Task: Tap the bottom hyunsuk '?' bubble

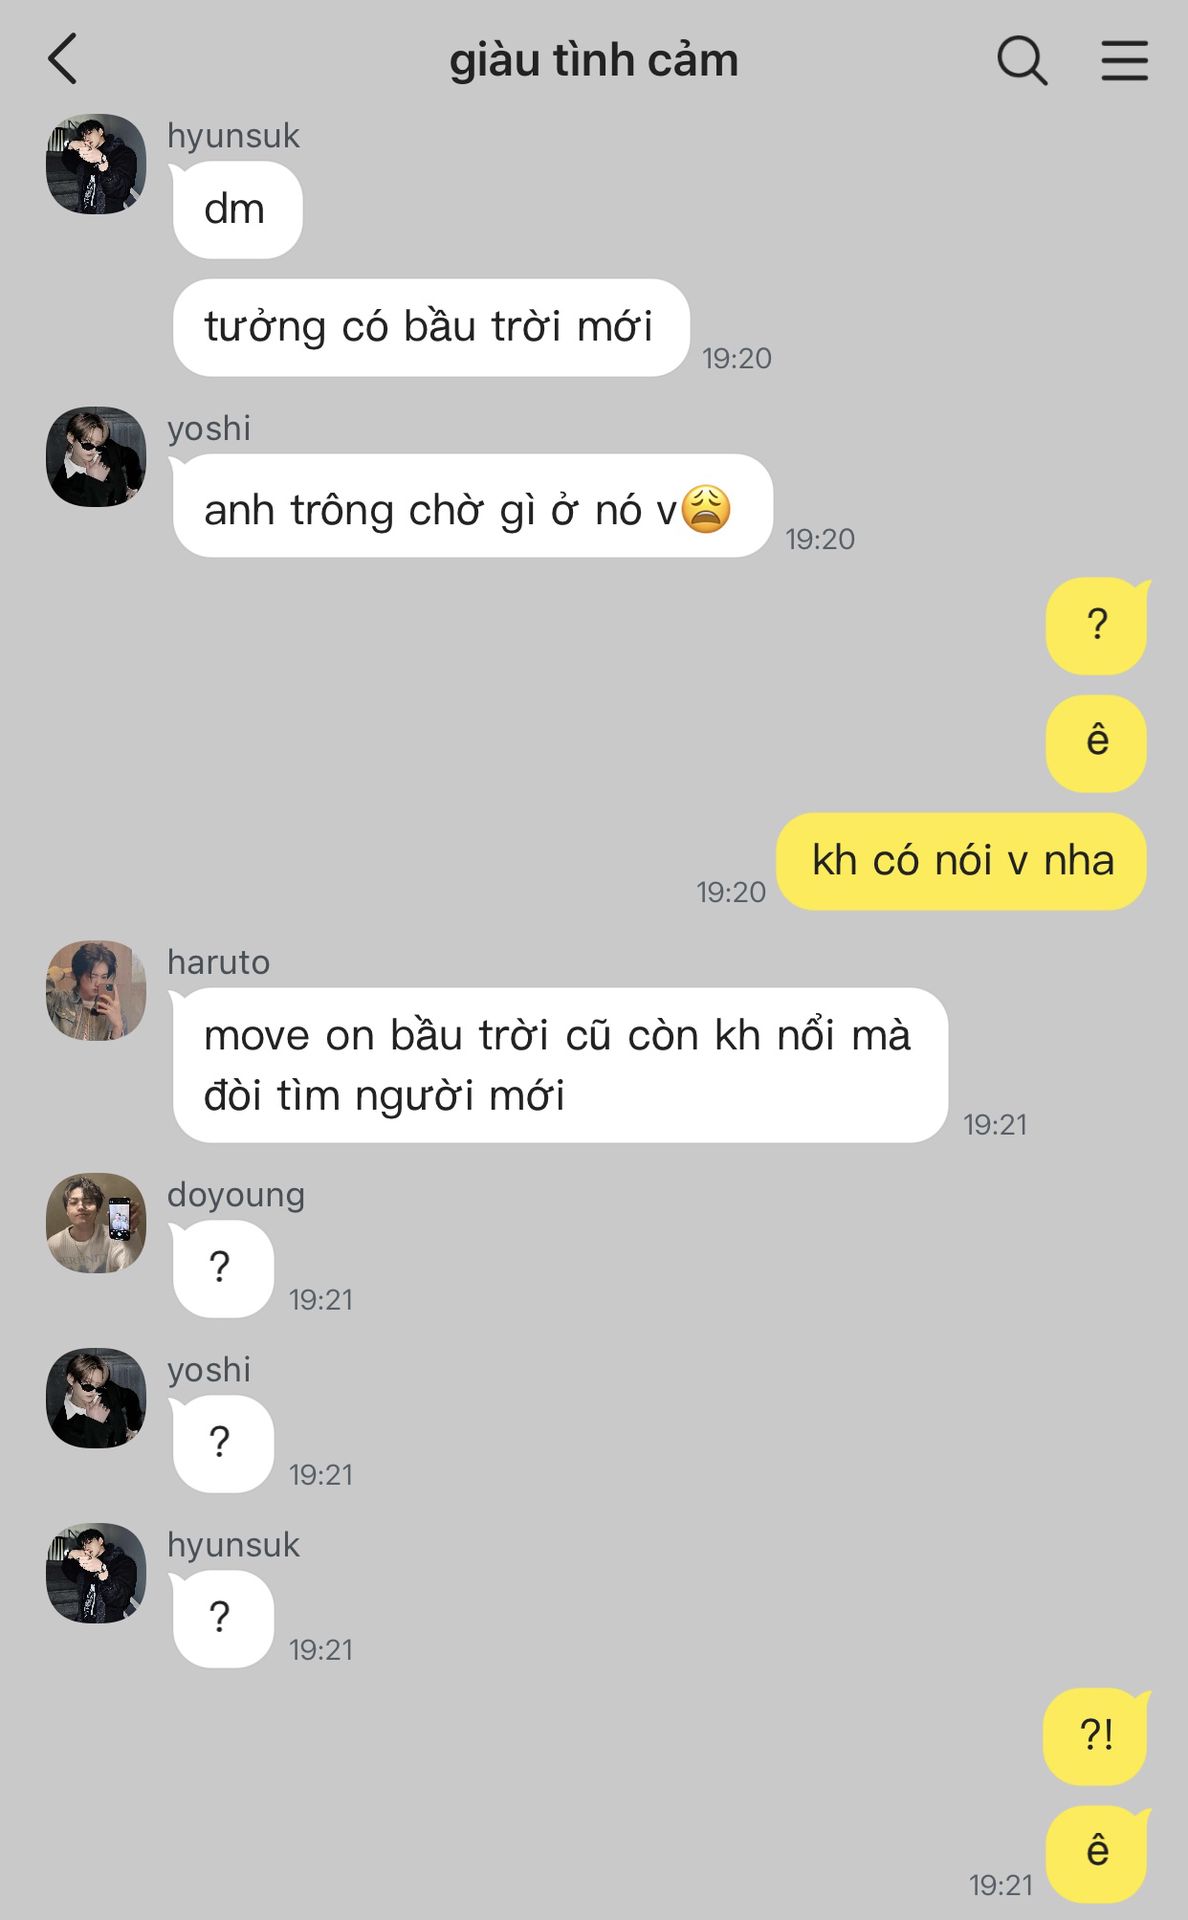Action: click(222, 1619)
